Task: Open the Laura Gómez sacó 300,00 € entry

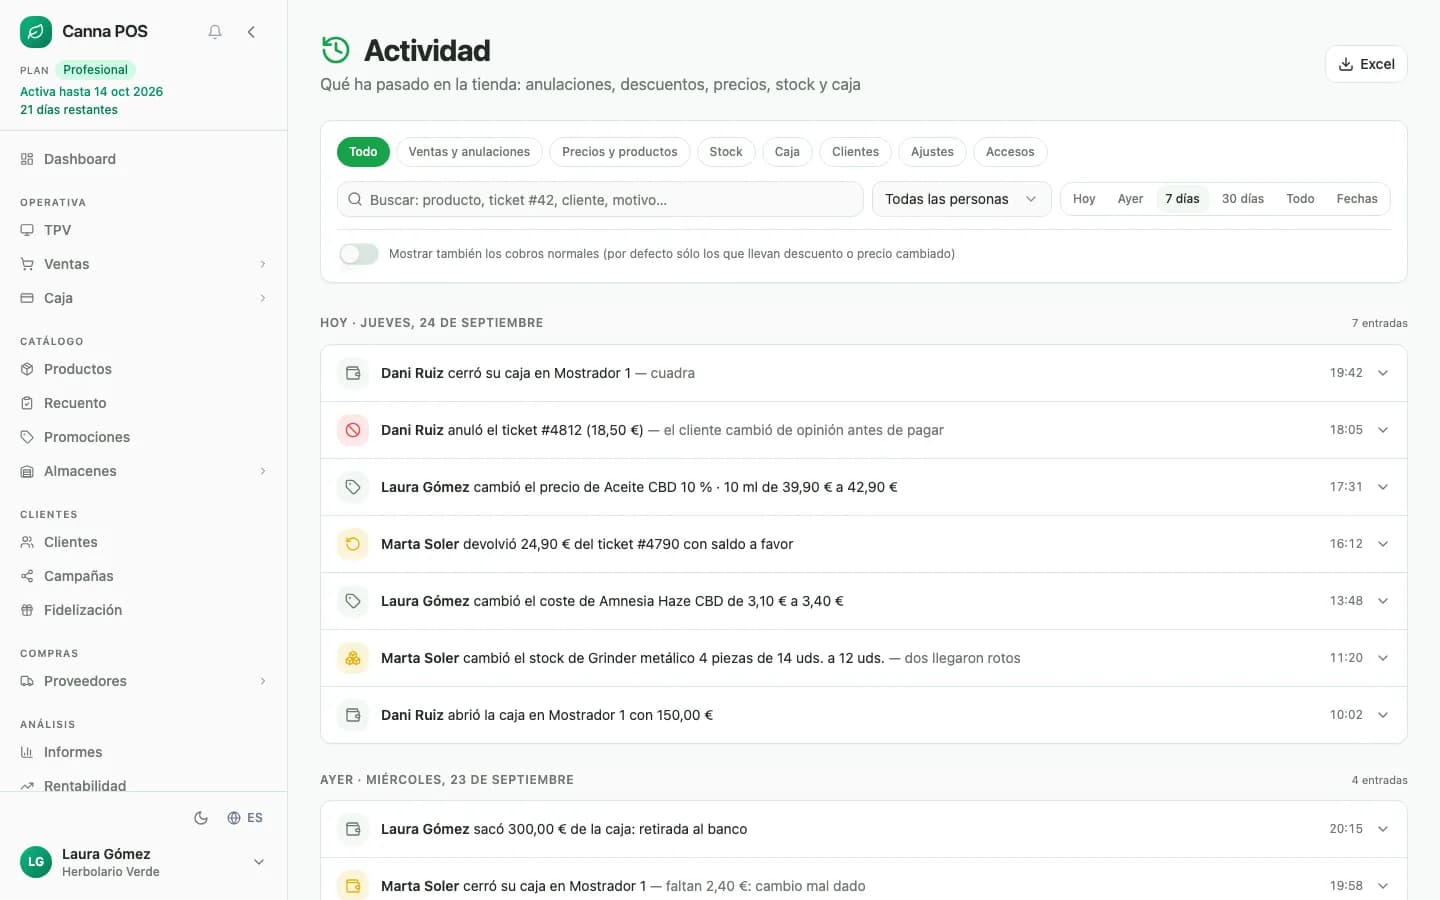Action: [864, 829]
